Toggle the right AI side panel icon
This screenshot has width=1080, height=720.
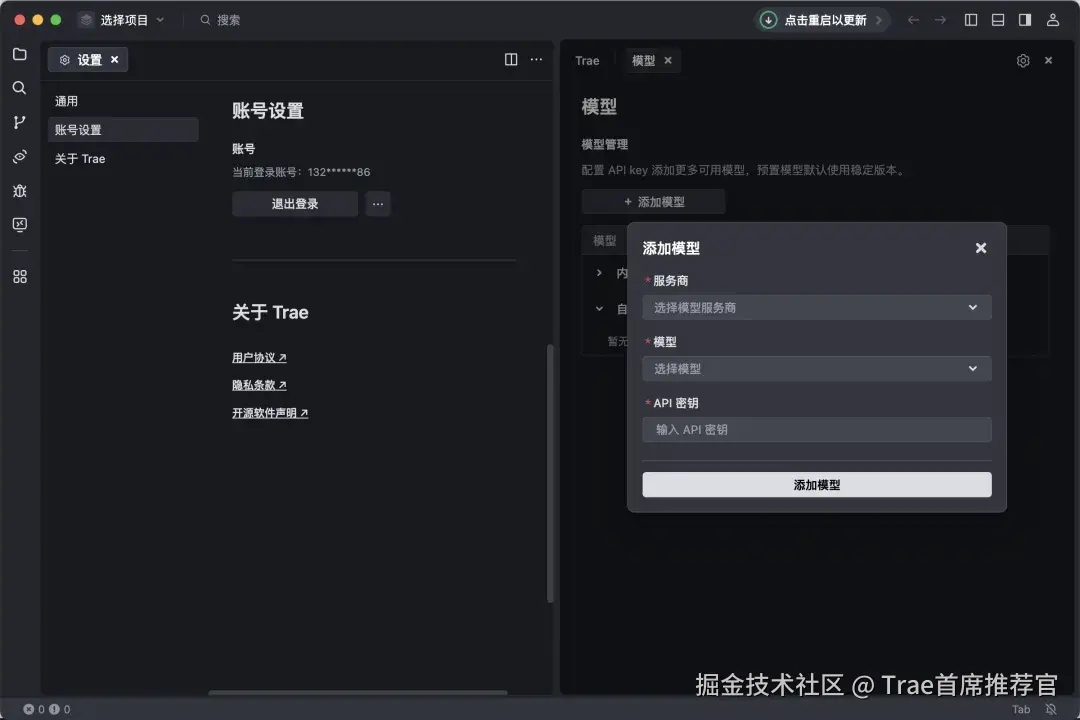[x=1025, y=20]
